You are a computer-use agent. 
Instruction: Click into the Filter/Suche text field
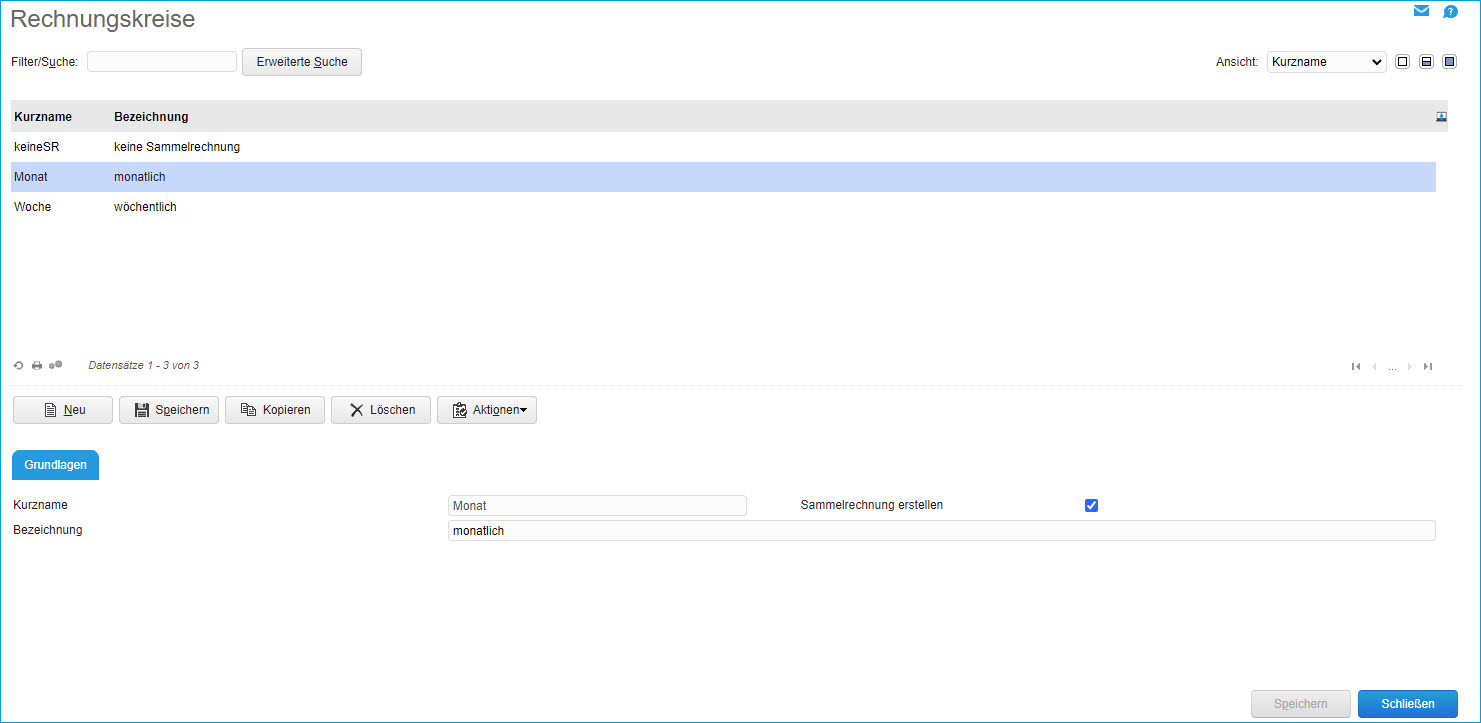[162, 62]
